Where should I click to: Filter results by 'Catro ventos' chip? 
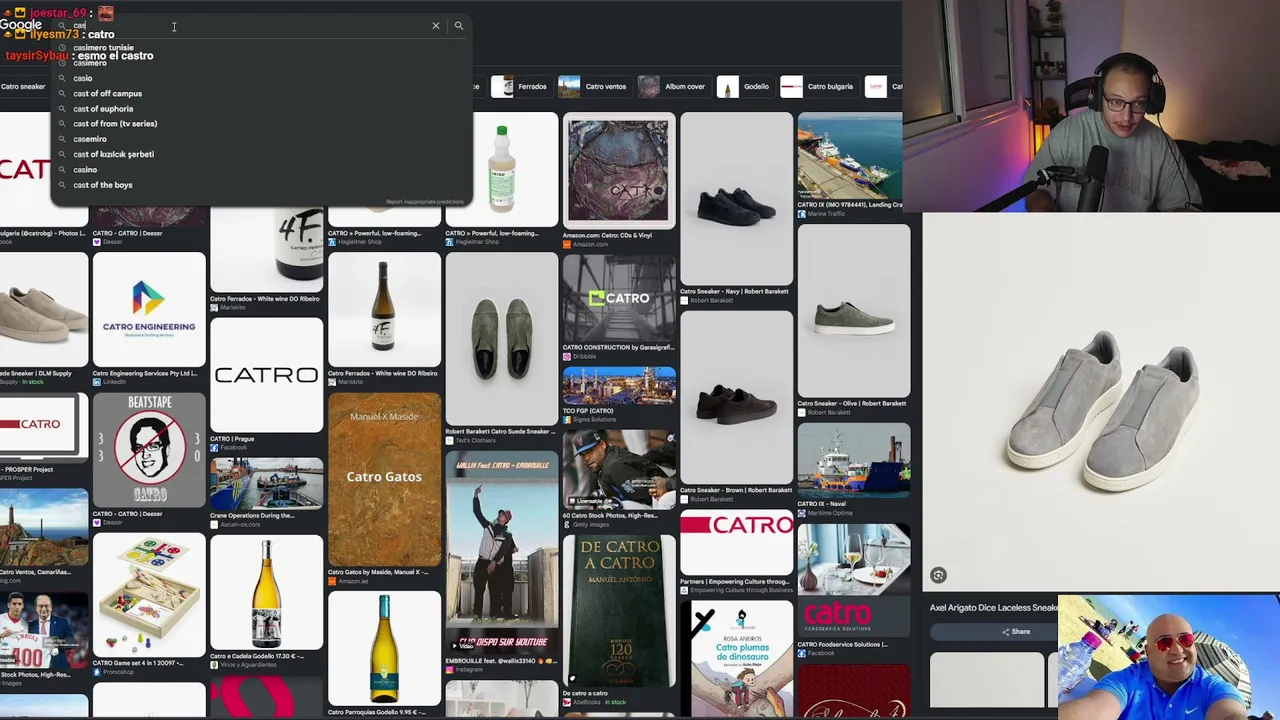[593, 87]
